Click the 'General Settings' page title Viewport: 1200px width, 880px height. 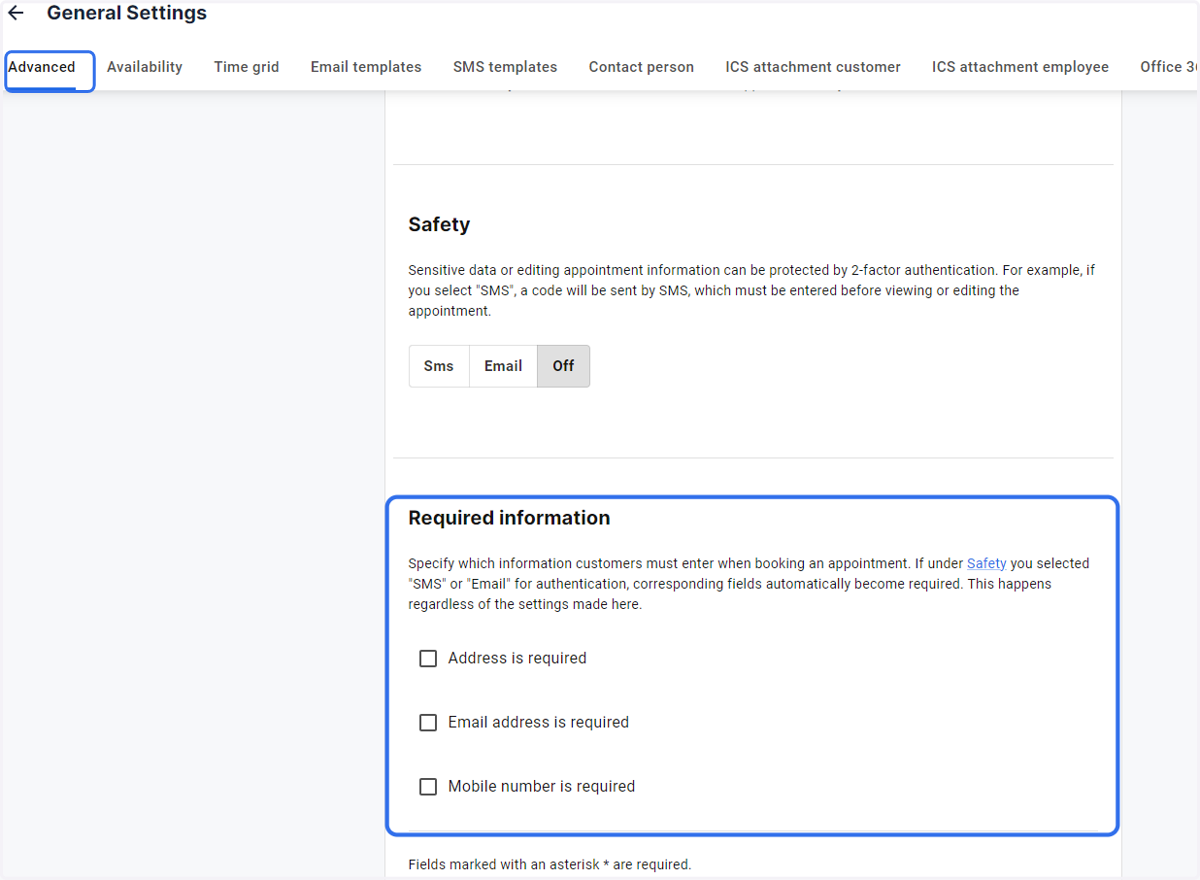[x=127, y=13]
